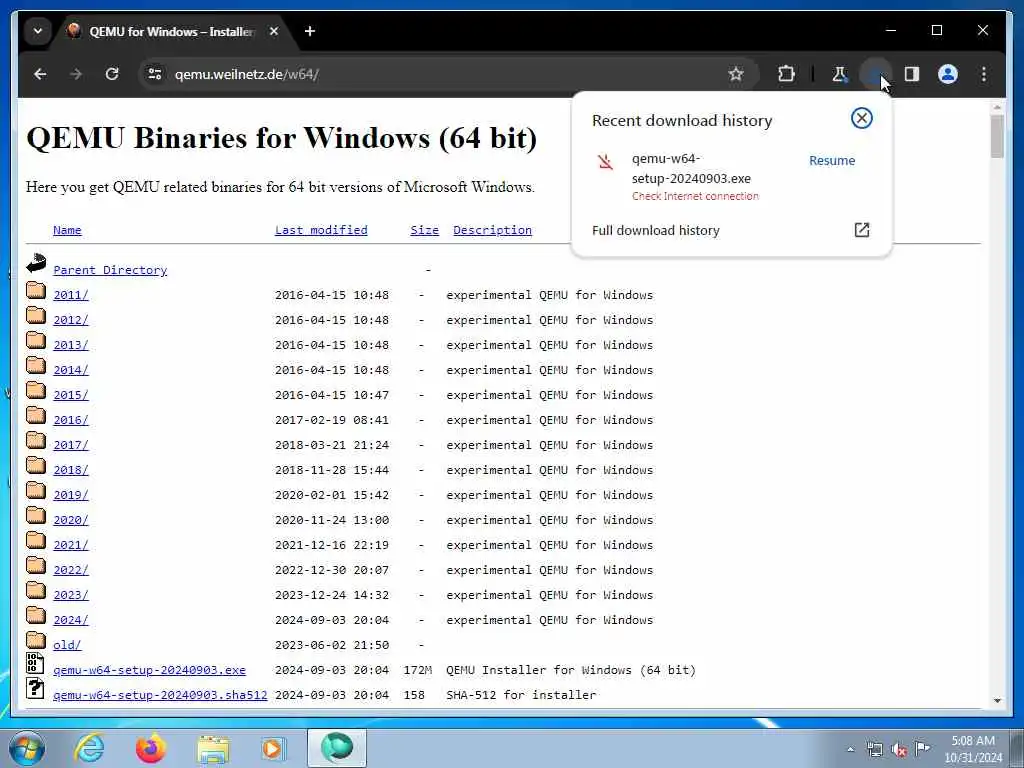Launch Firefox from taskbar

(151, 748)
